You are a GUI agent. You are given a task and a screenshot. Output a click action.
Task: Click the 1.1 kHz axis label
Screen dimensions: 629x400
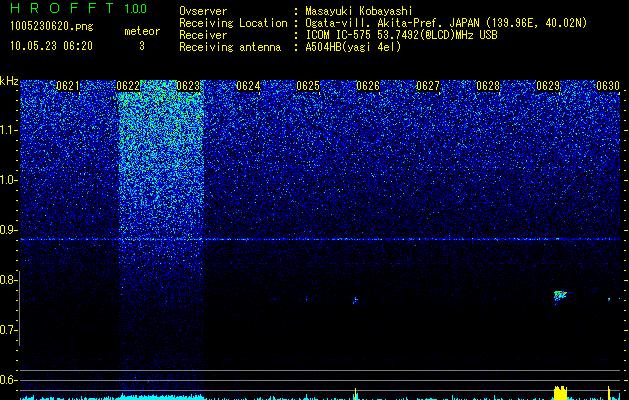(x=8, y=130)
